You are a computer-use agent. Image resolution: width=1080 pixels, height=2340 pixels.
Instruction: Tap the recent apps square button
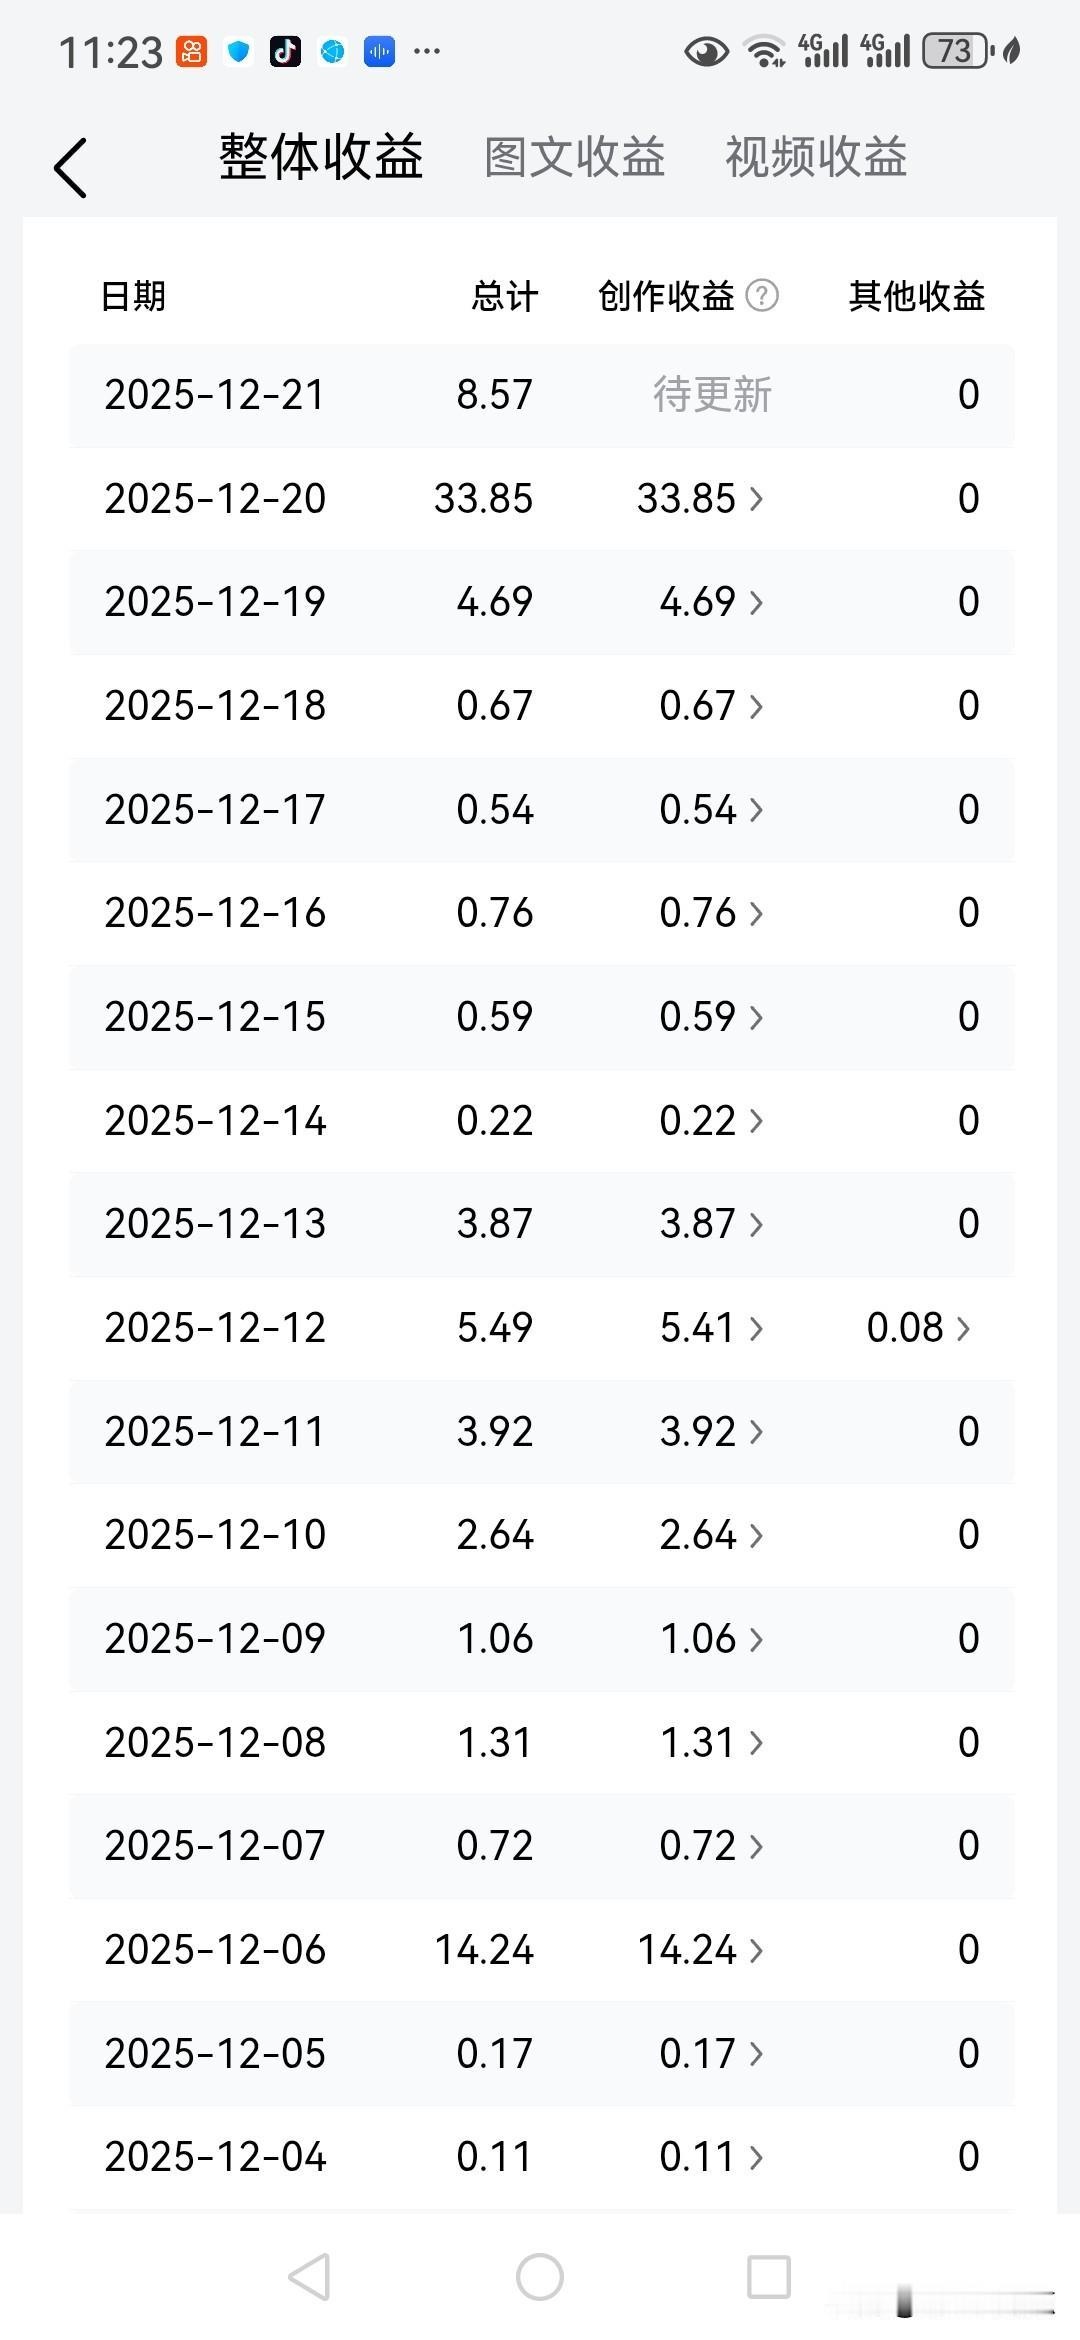pyautogui.click(x=769, y=2277)
